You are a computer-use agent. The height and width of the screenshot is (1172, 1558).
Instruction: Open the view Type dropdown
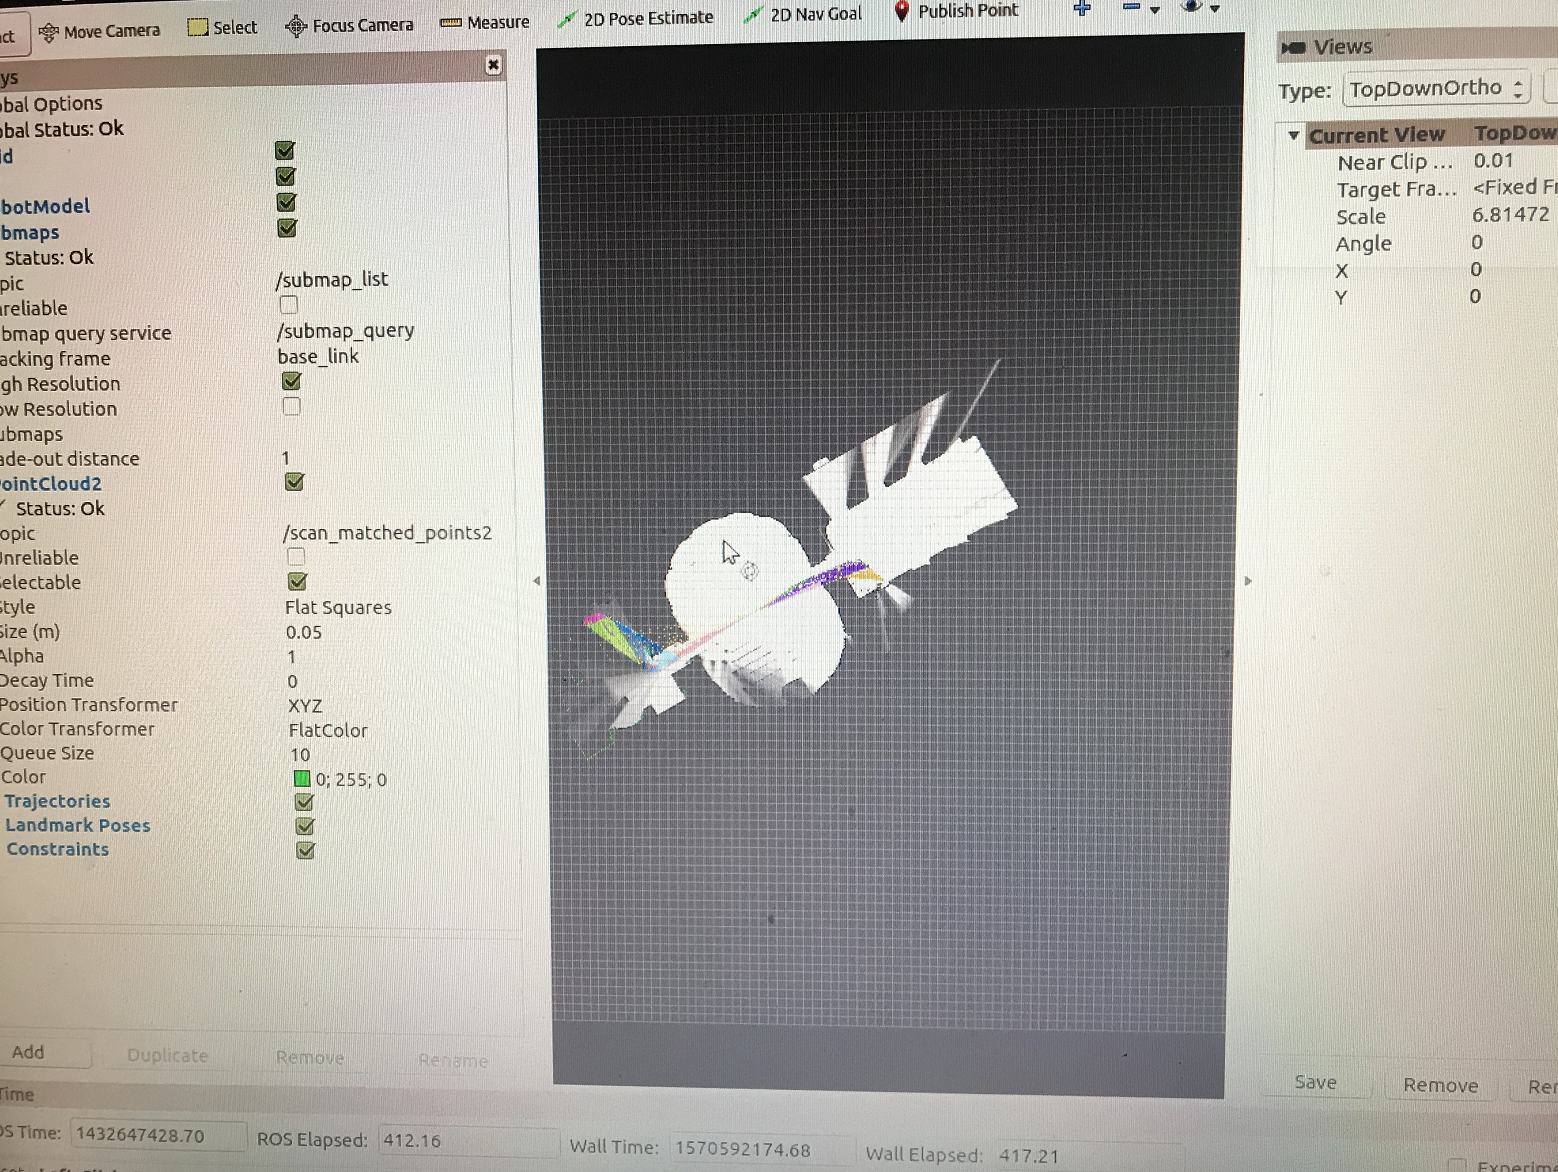pos(1437,88)
